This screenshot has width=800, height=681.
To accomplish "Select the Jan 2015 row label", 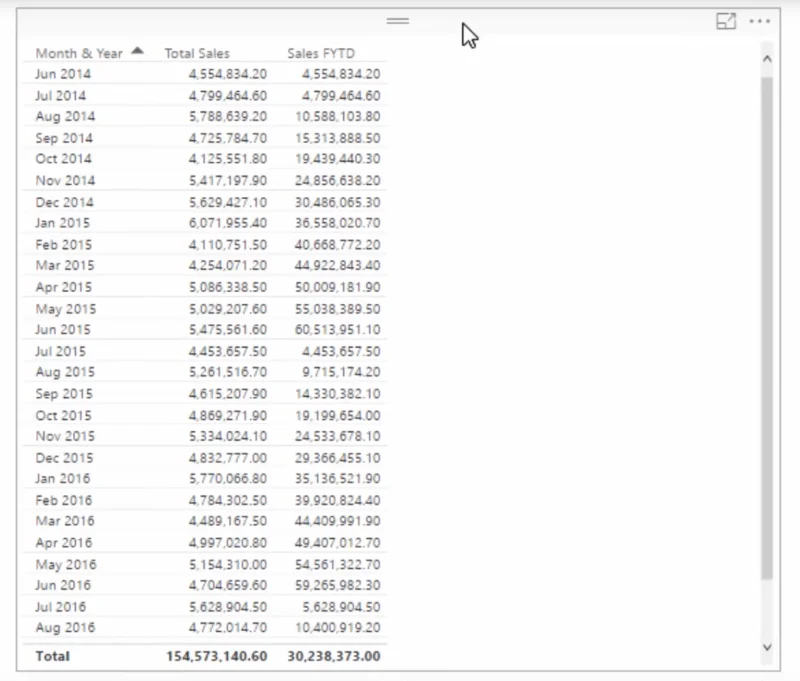I will coord(62,223).
